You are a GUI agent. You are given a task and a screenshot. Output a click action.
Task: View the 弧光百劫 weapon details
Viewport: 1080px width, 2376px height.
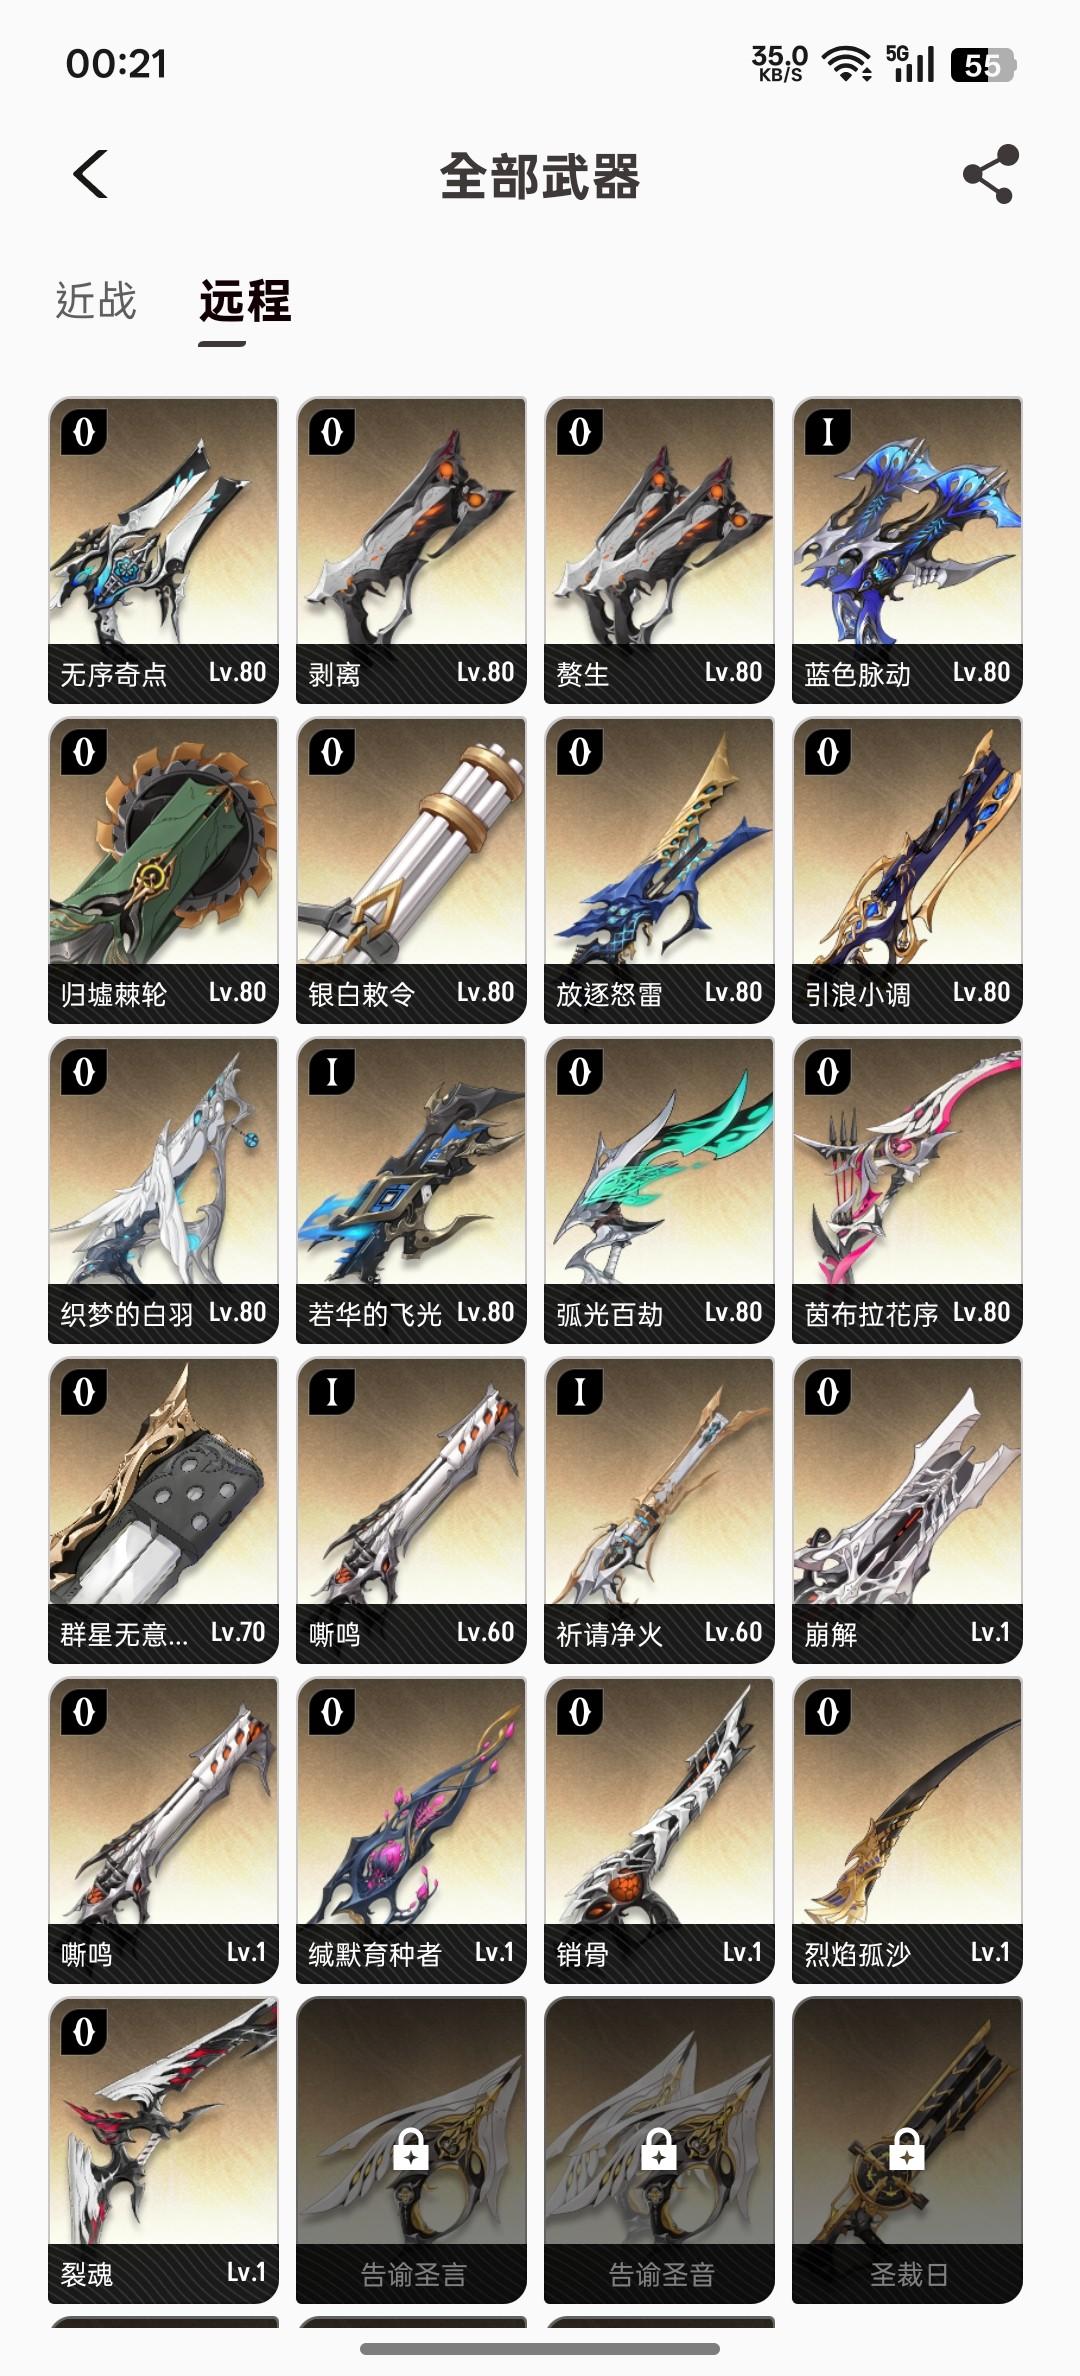(659, 1190)
